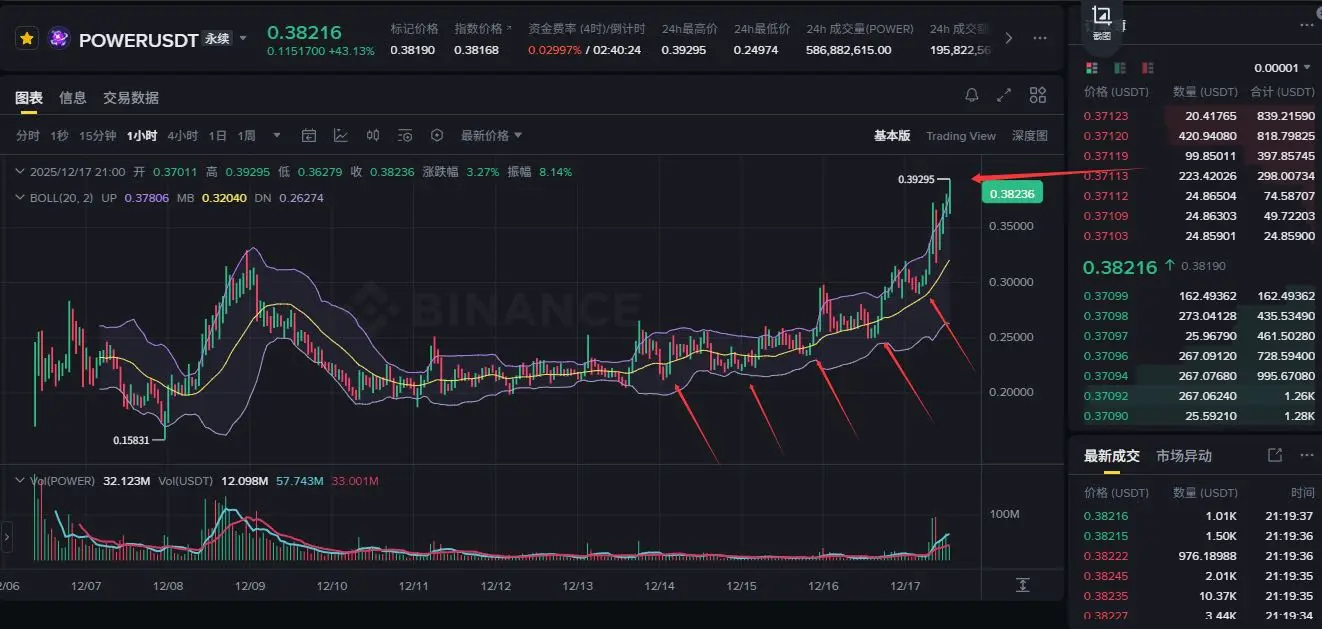The height and width of the screenshot is (629, 1322).
Task: Click bid price 0.37096
Action: click(1106, 356)
